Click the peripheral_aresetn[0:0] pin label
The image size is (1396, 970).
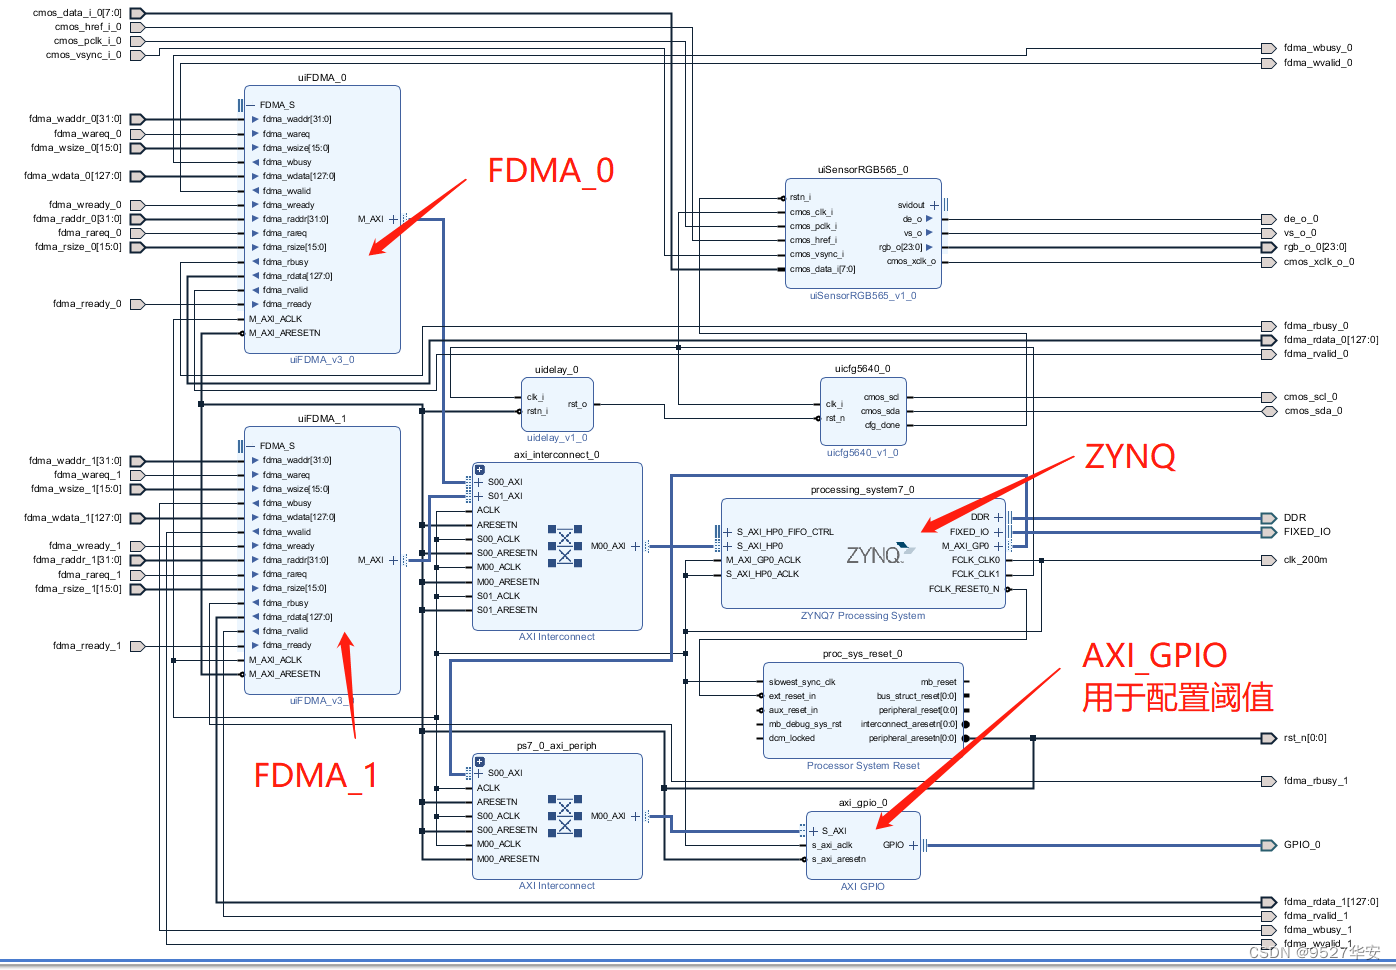[x=913, y=738]
